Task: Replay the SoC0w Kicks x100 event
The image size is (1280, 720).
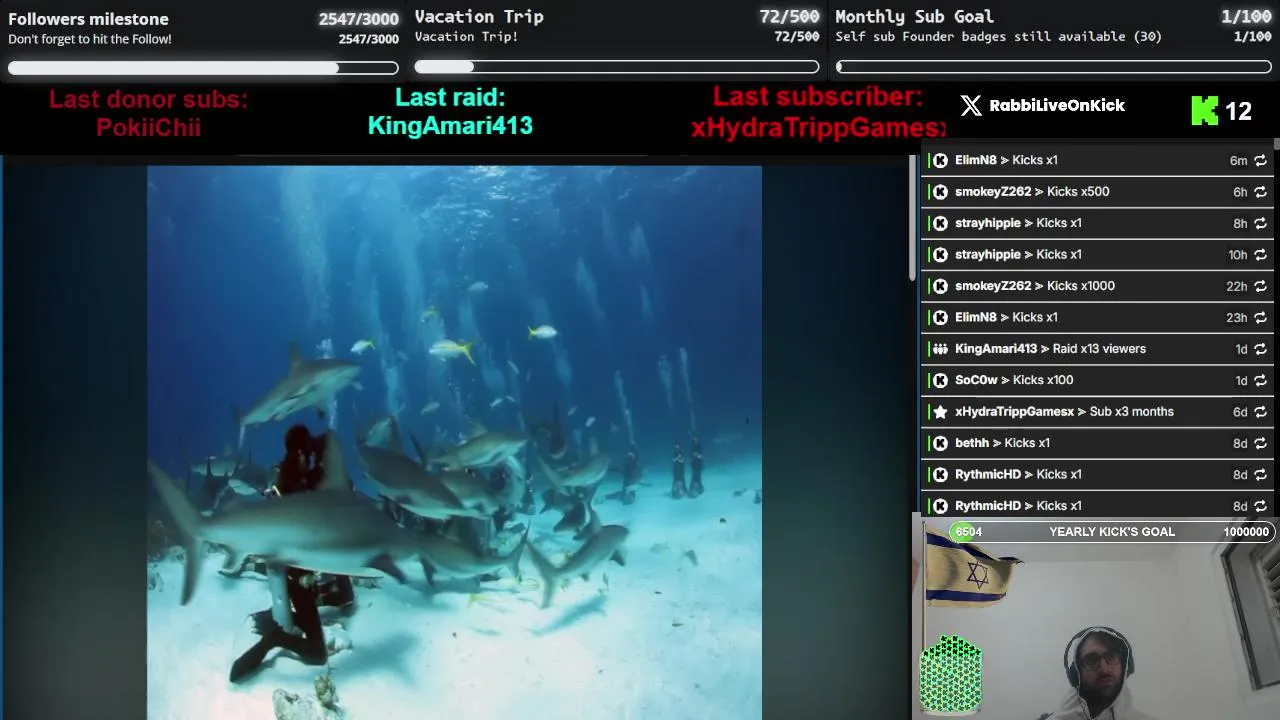Action: click(x=1260, y=381)
